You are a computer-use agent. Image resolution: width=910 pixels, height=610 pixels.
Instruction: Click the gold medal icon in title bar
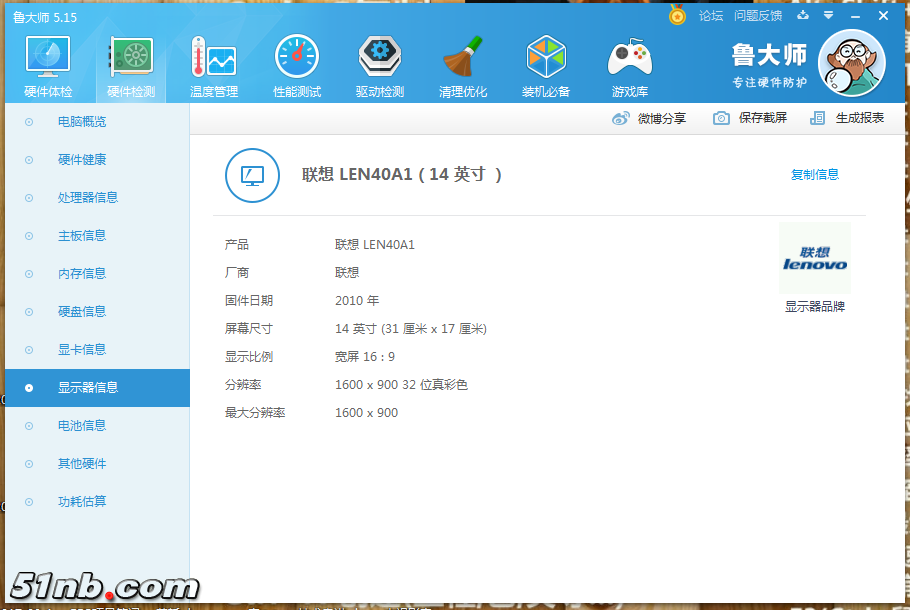(x=677, y=16)
